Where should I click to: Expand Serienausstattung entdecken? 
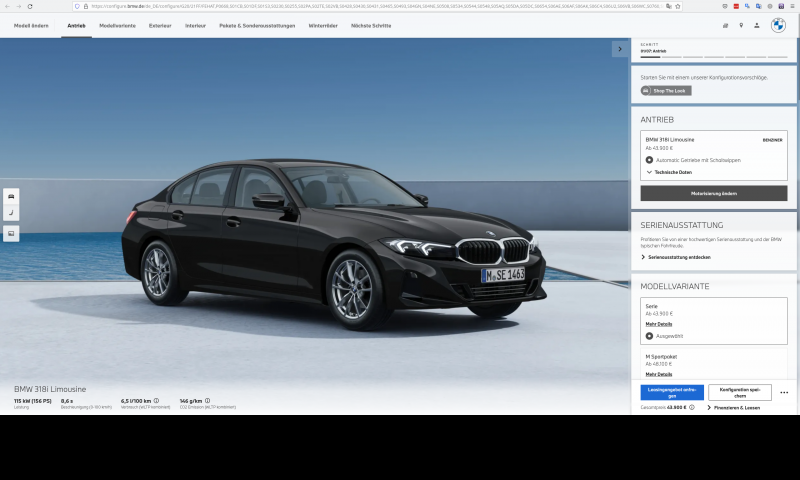coord(676,257)
